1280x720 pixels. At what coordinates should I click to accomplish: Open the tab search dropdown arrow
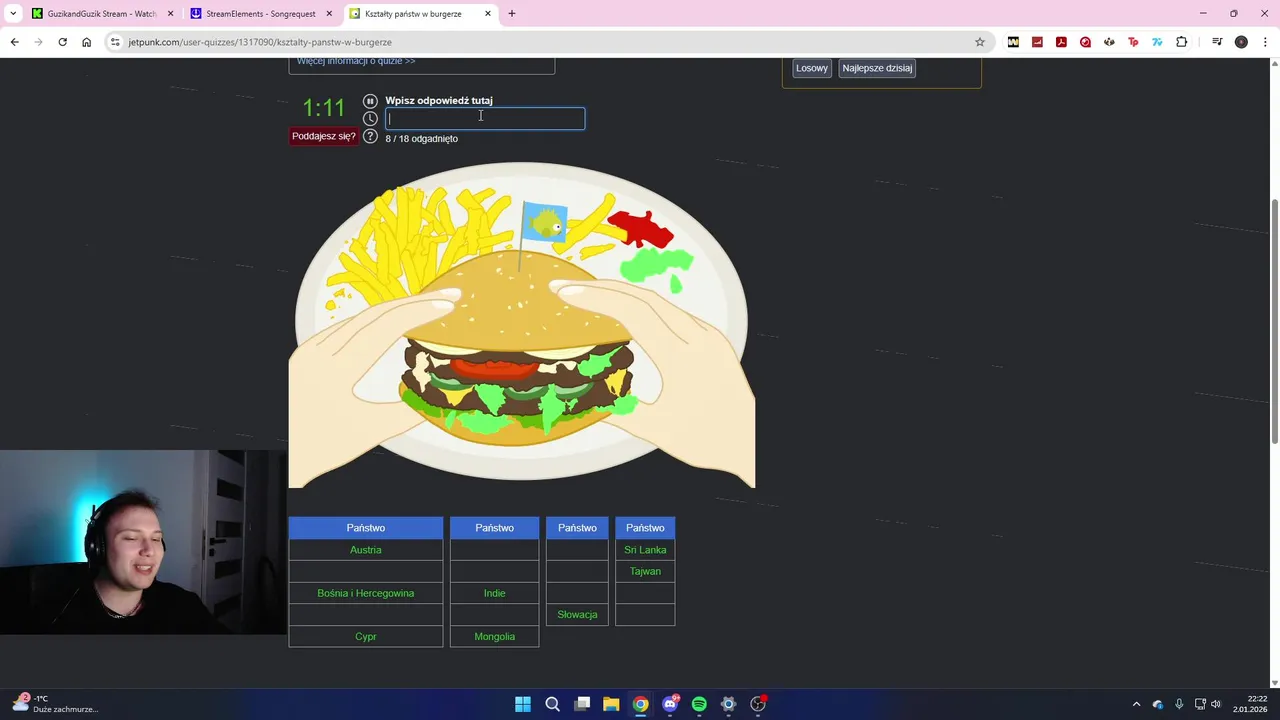(13, 14)
